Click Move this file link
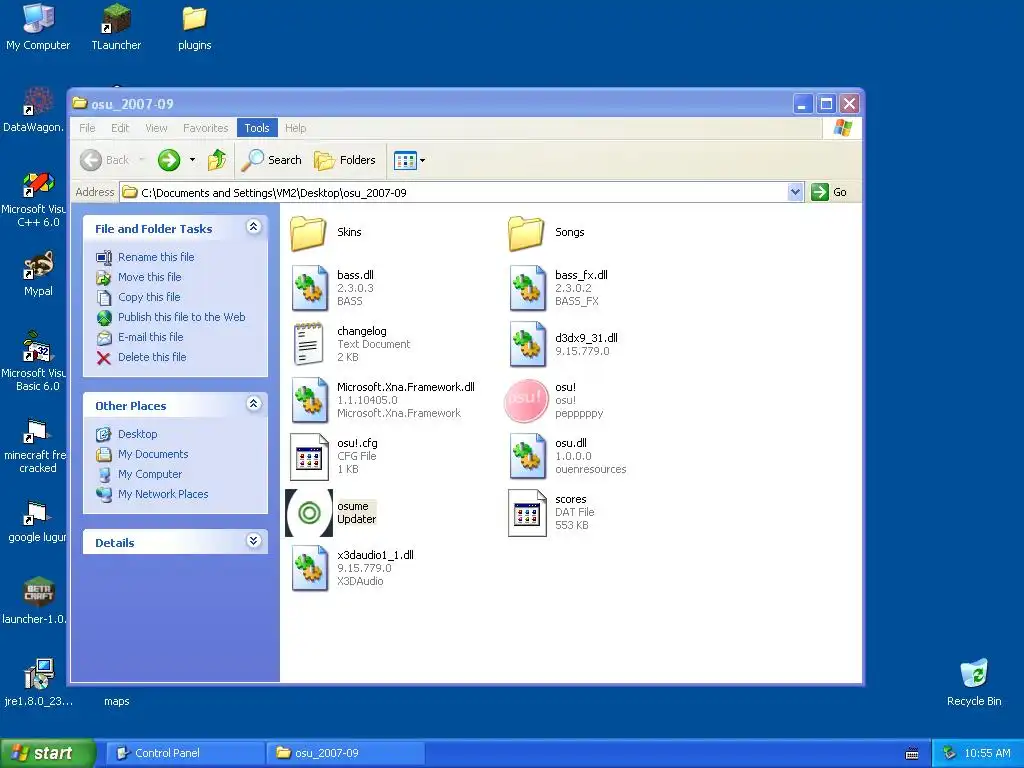The width and height of the screenshot is (1024, 768). (150, 277)
